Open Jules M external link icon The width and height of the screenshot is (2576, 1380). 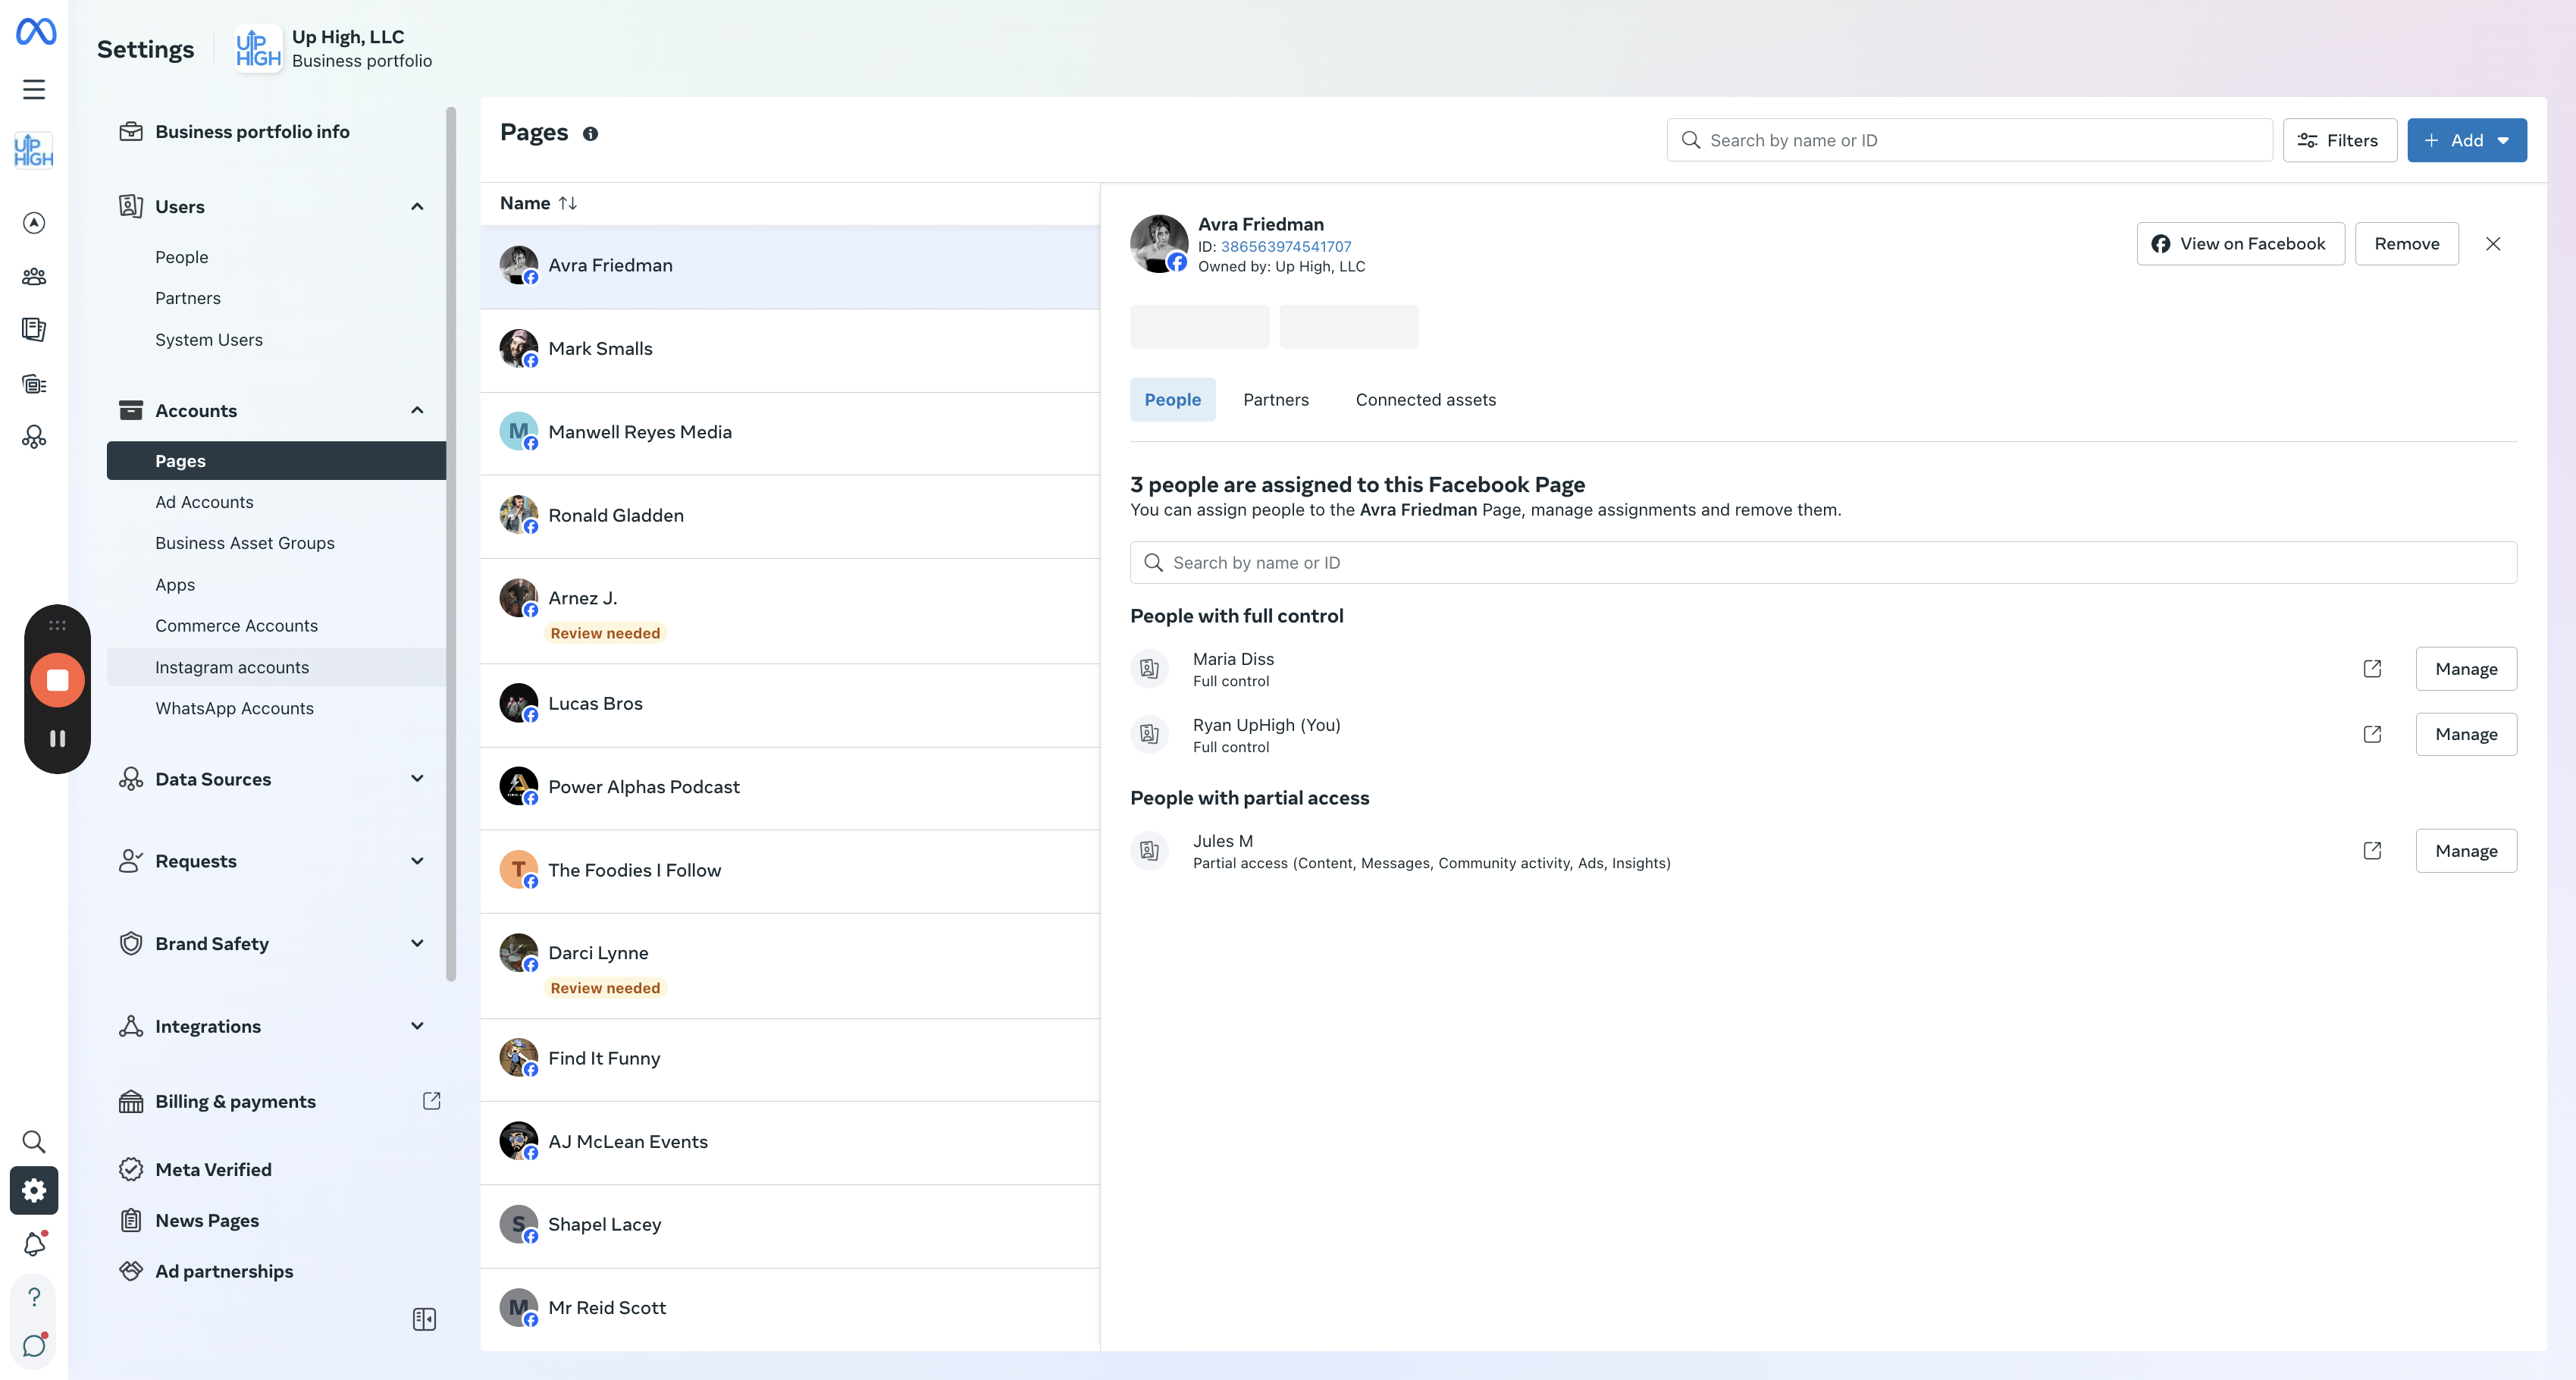pos(2372,850)
